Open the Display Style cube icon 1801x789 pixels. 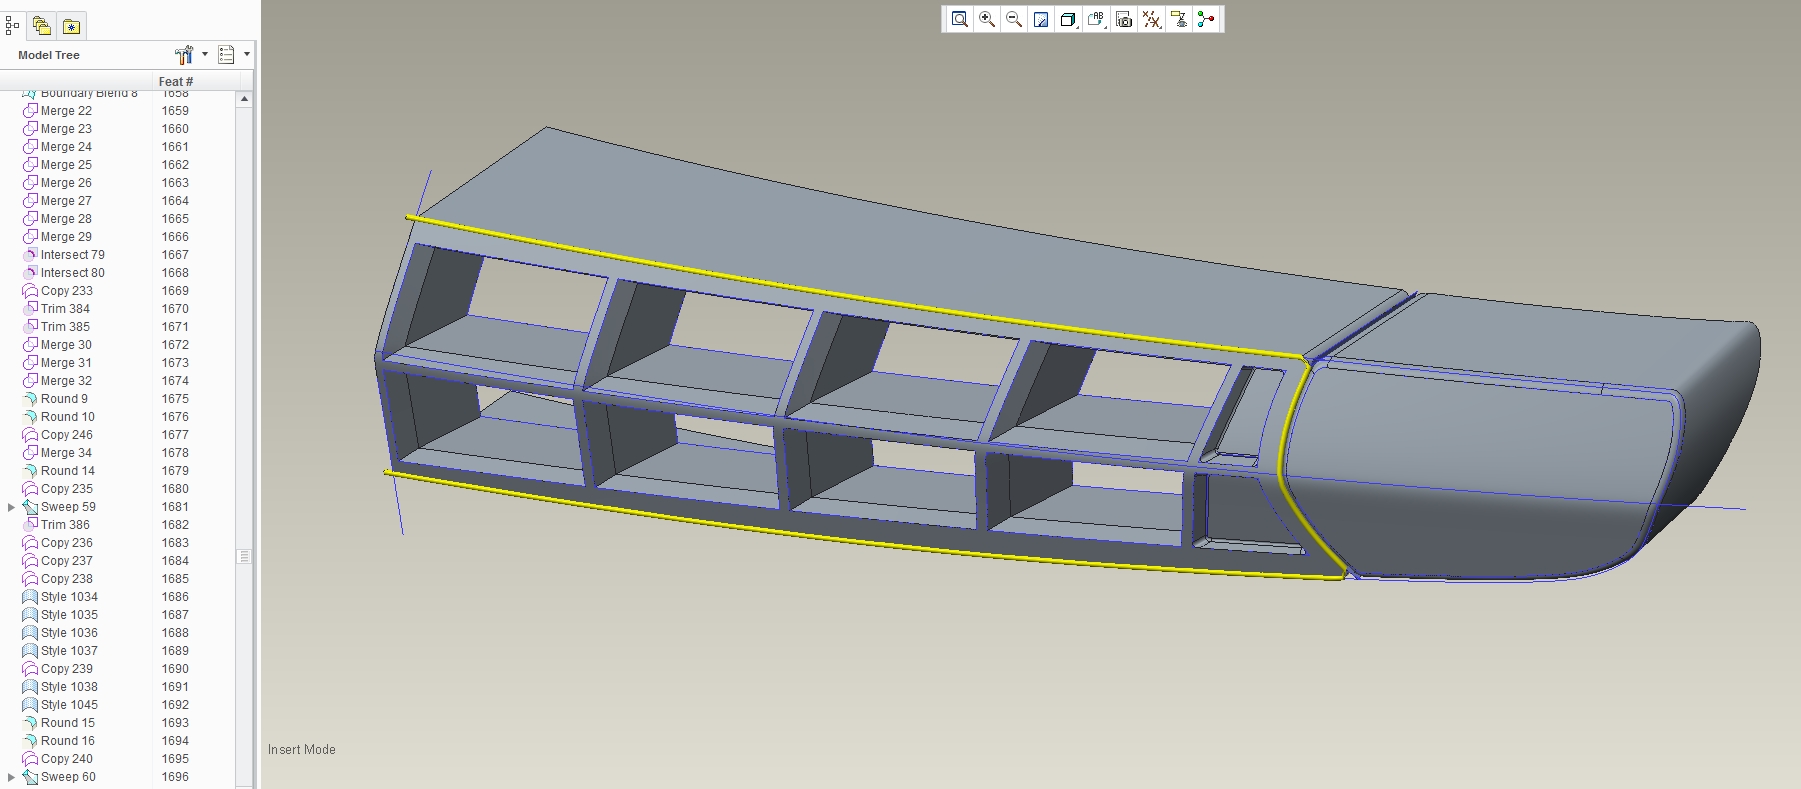point(1068,19)
